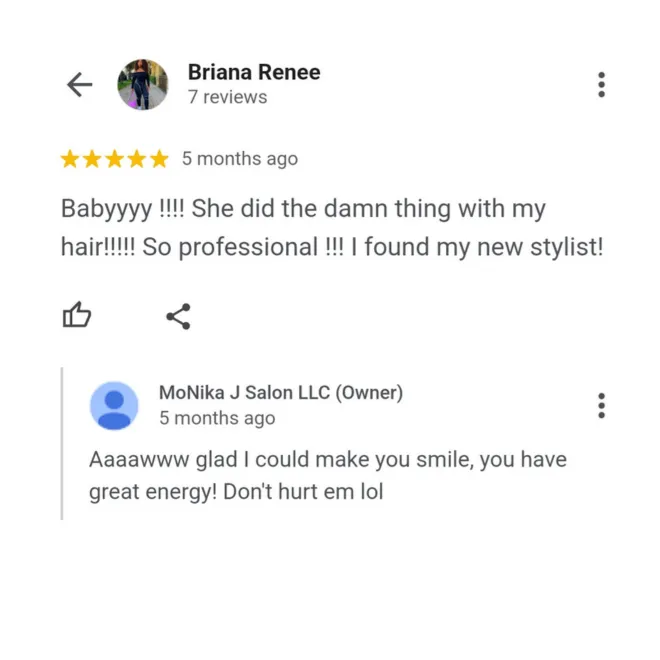660x660 pixels.
Task: Share the review using the share icon
Action: pyautogui.click(x=178, y=316)
